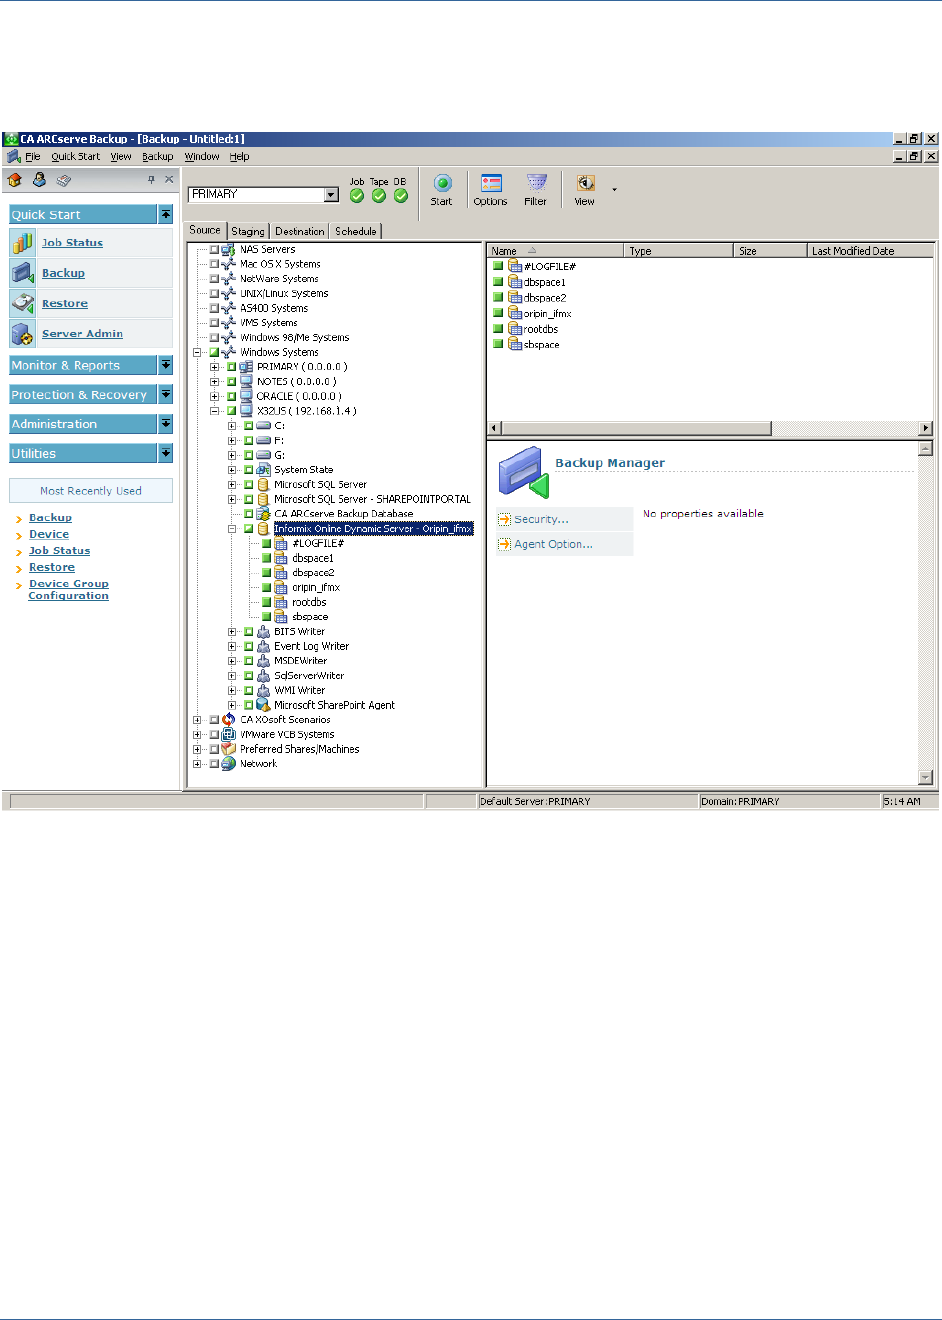Click the rootdbs database icon in right list
Screen dimensions: 942x1320
(515, 329)
